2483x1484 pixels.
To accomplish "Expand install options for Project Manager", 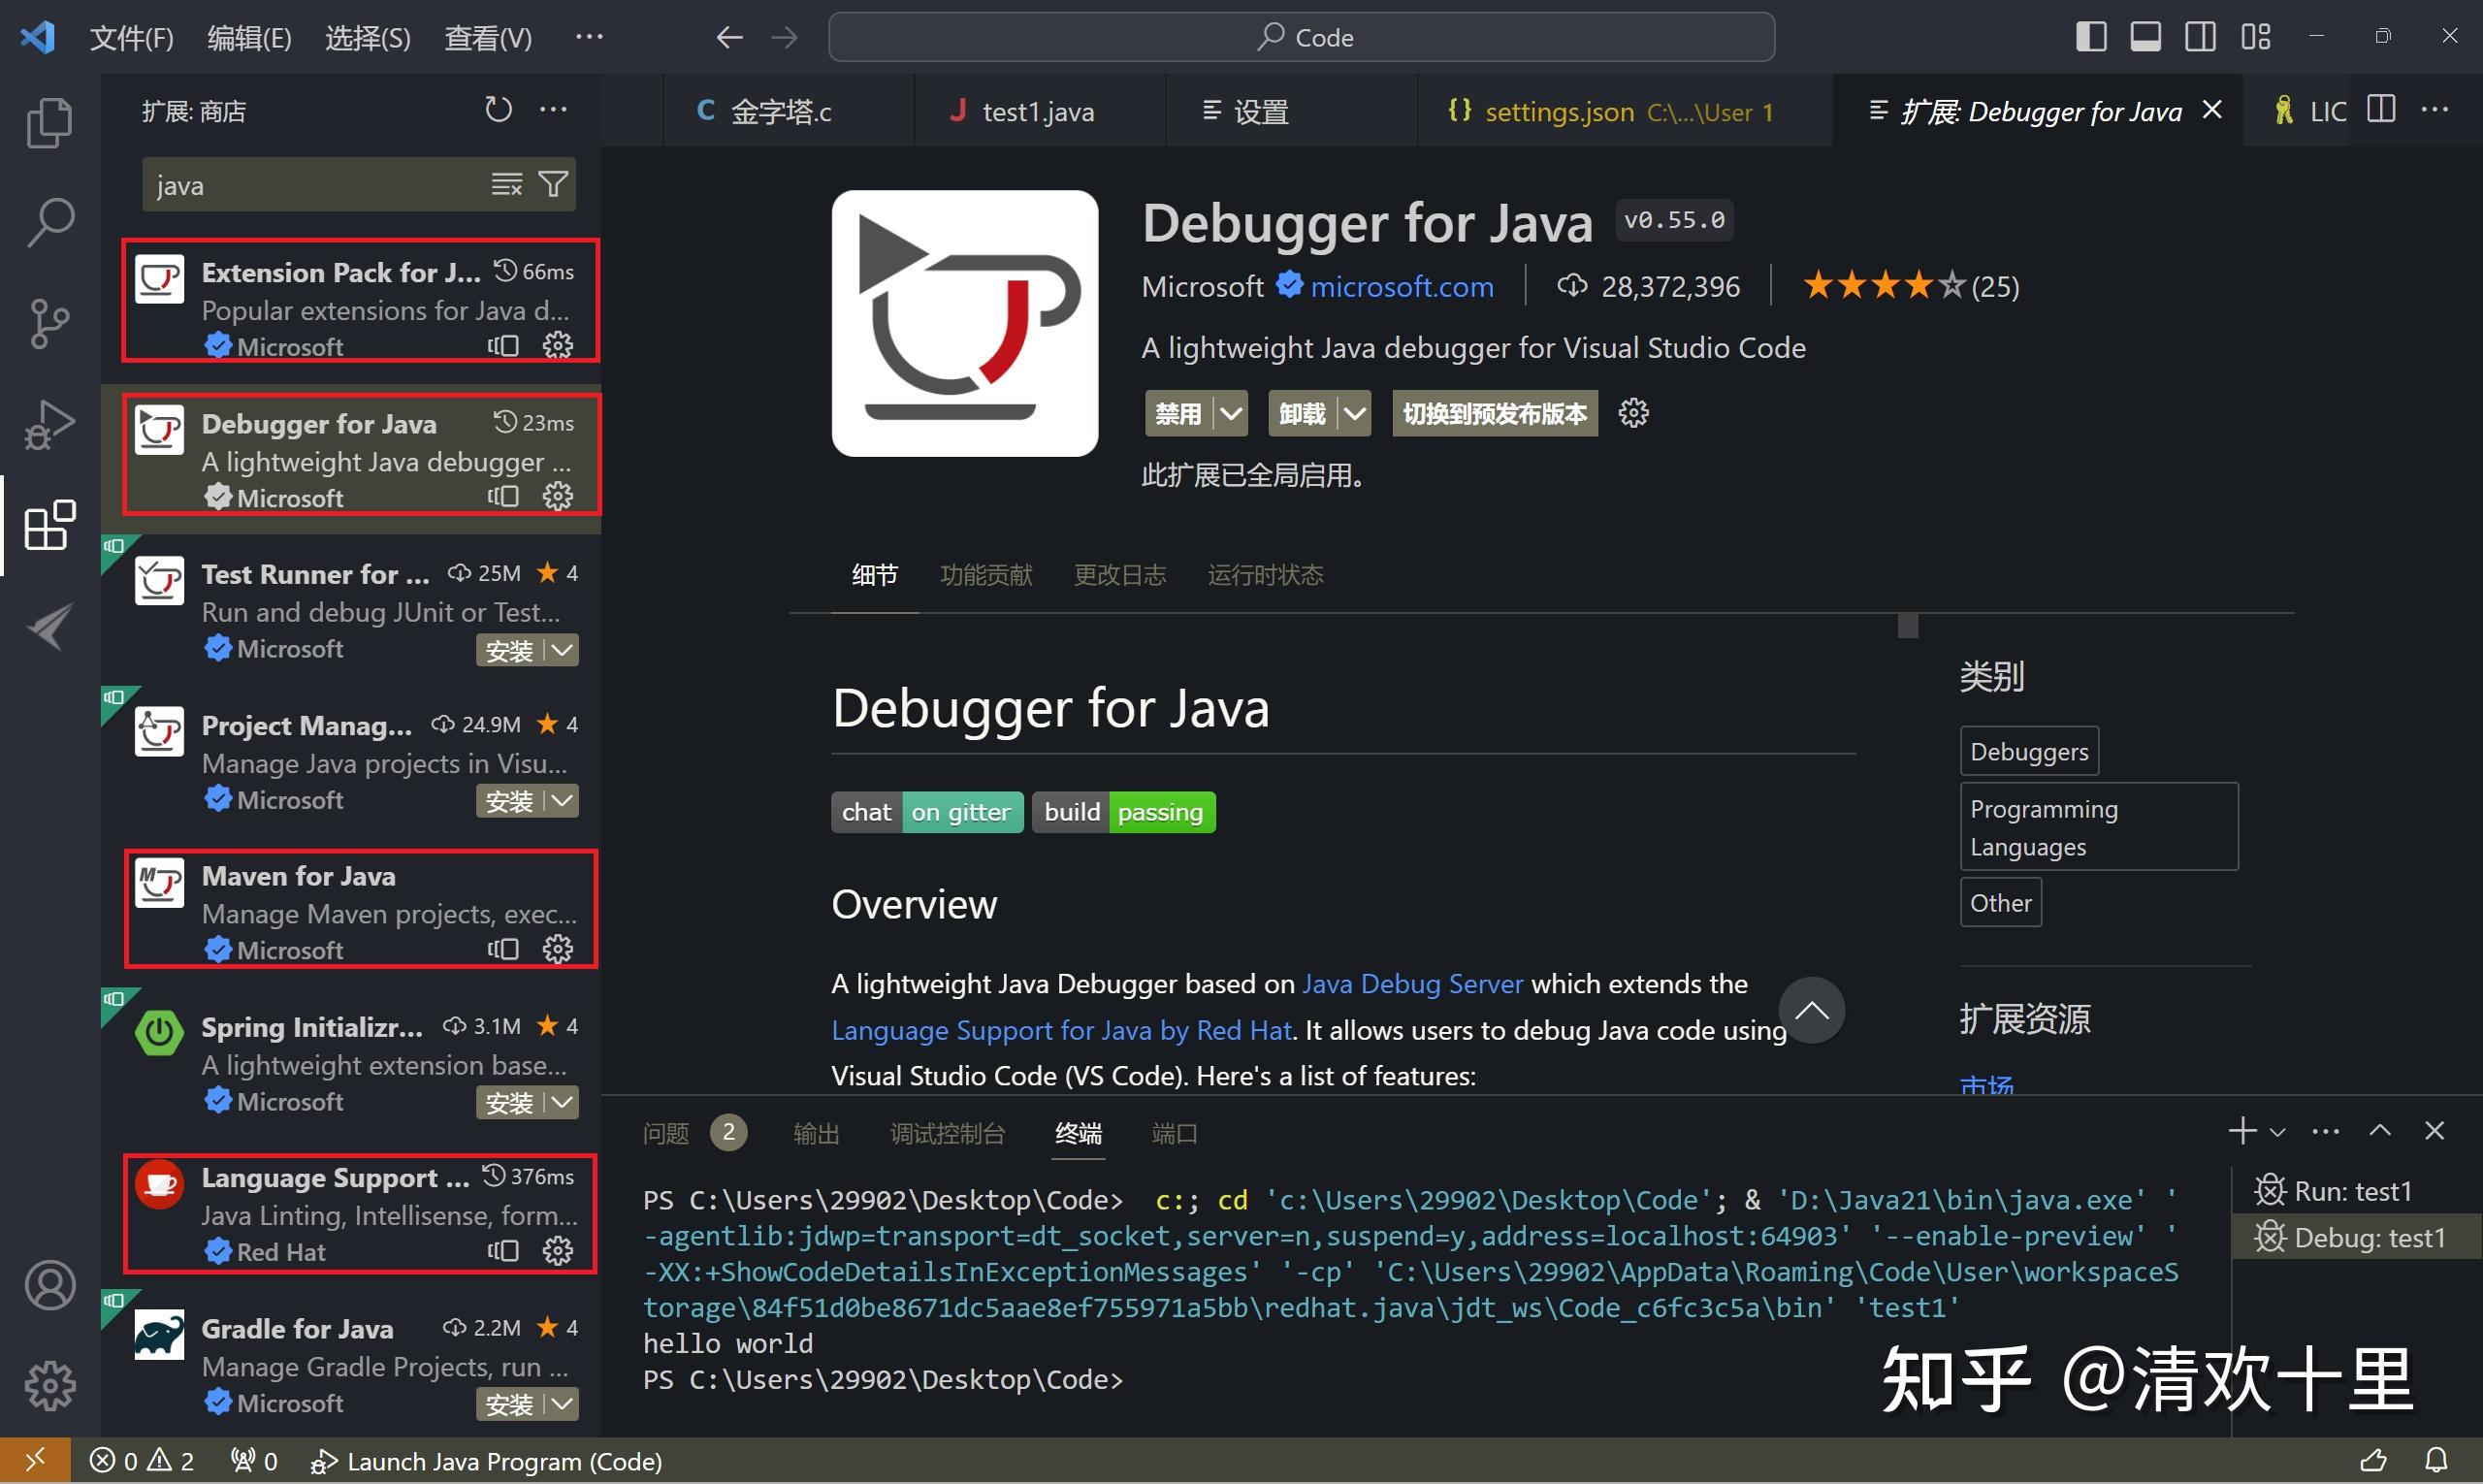I will click(563, 801).
